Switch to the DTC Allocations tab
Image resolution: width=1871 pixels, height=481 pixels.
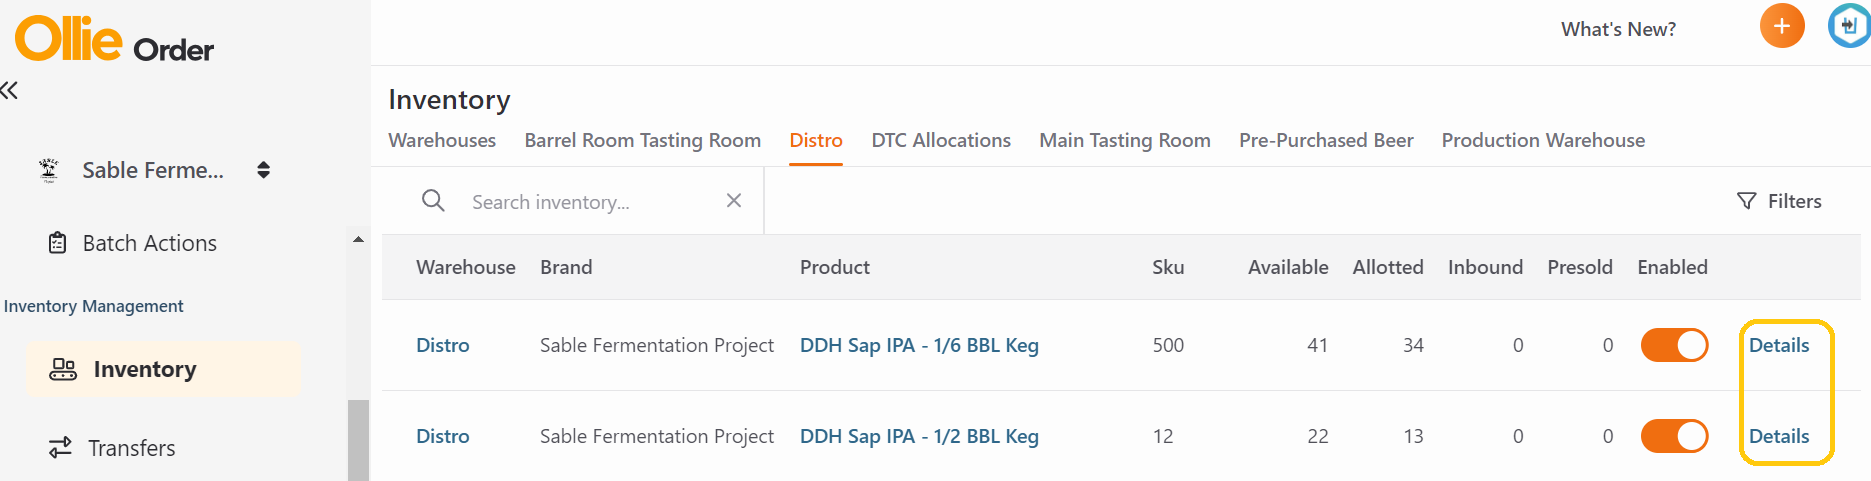pyautogui.click(x=941, y=141)
